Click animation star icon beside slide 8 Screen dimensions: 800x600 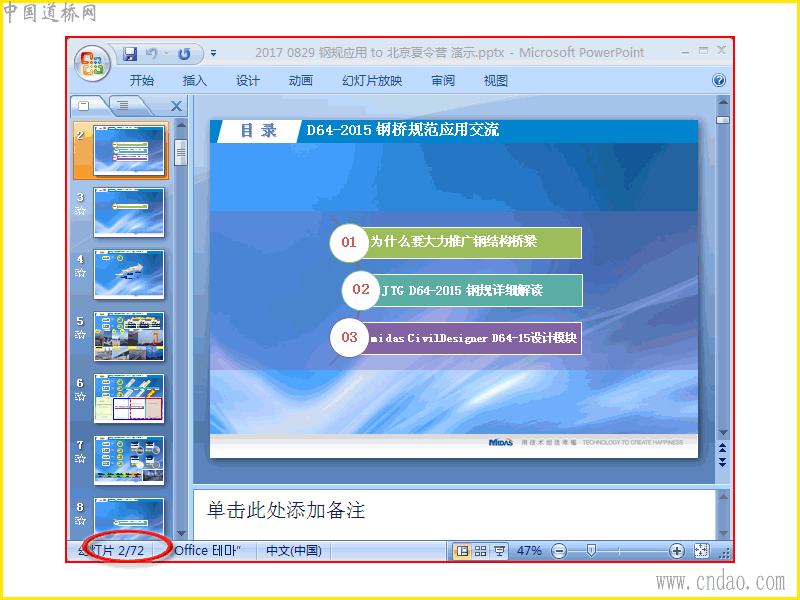81,521
